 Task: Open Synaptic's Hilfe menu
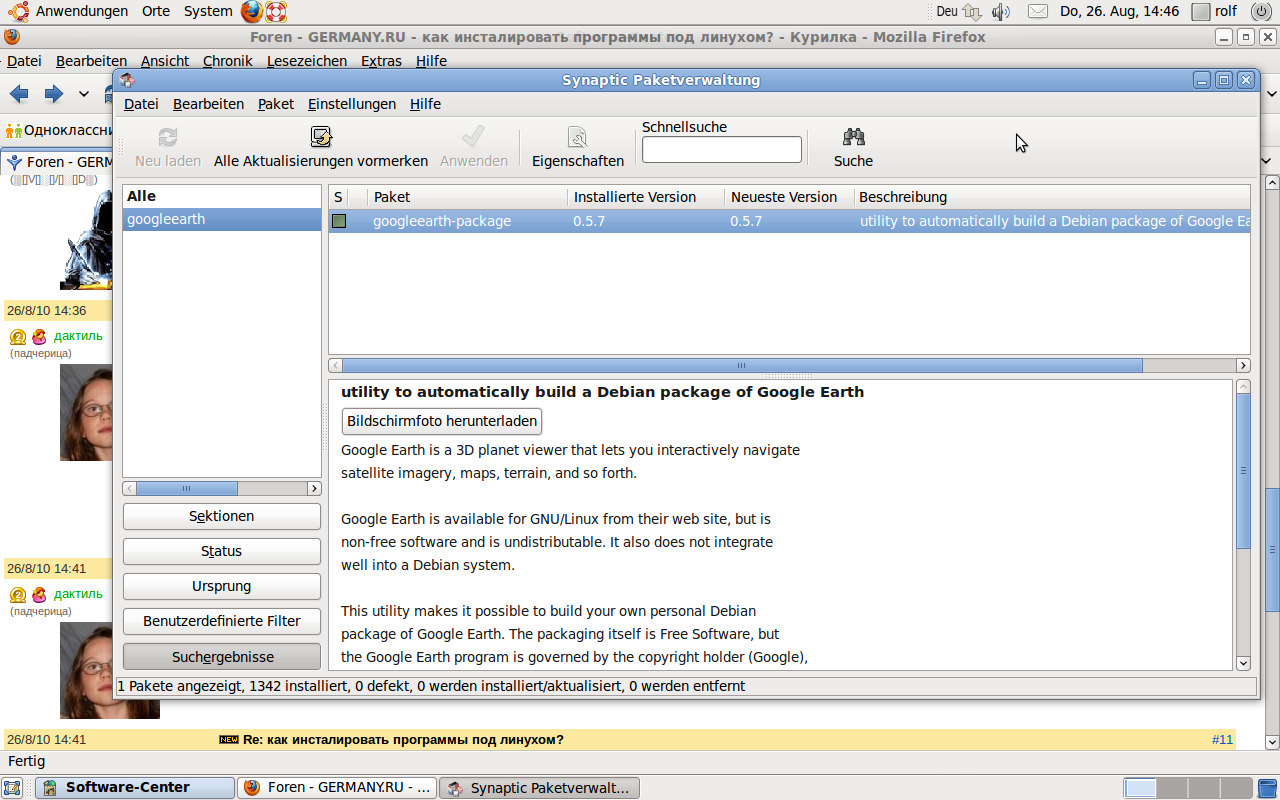pyautogui.click(x=425, y=104)
